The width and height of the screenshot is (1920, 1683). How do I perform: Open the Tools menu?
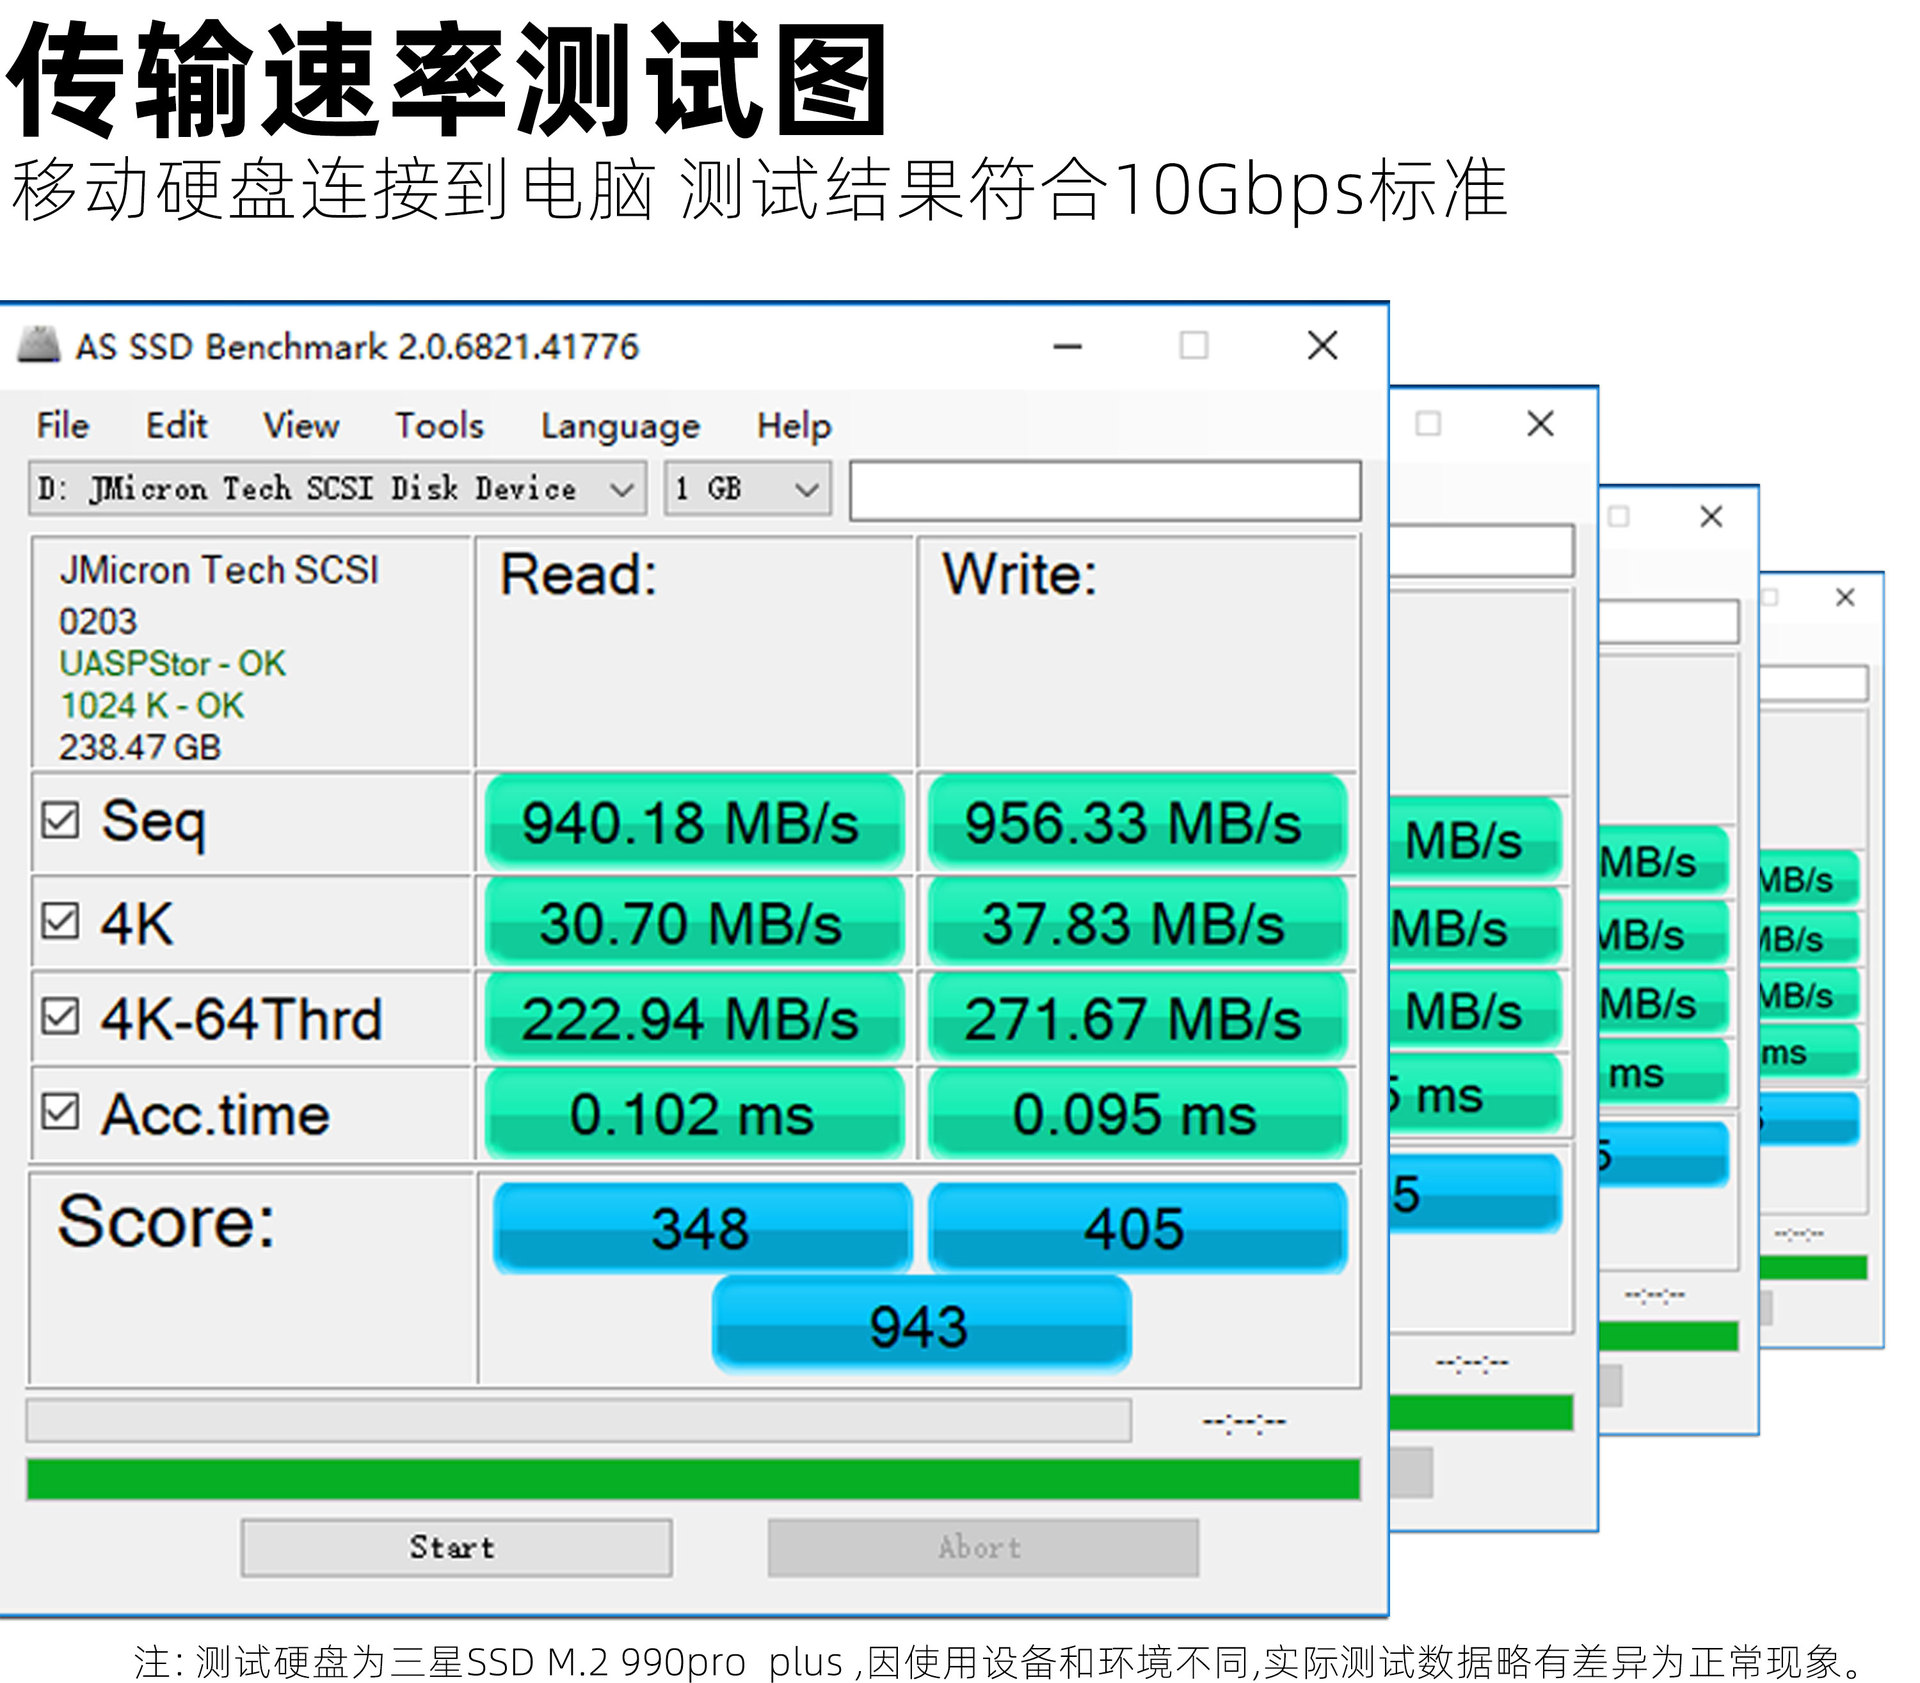click(x=439, y=426)
